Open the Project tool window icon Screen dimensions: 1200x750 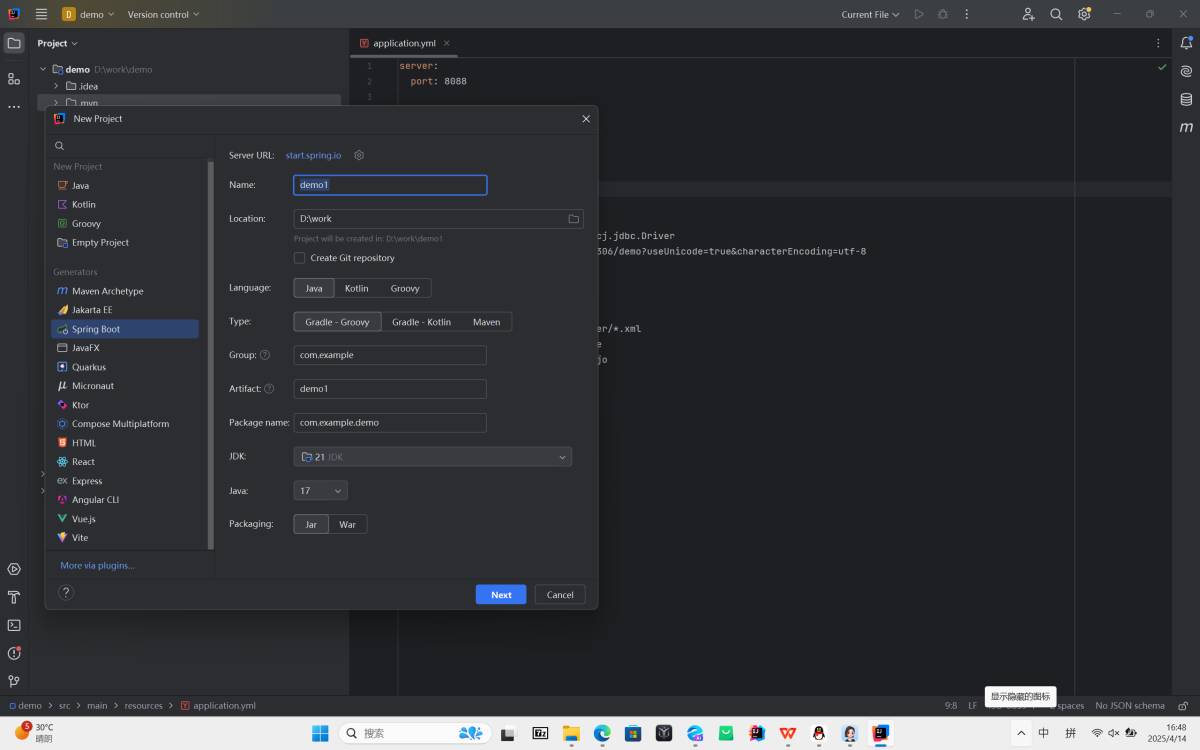14,43
